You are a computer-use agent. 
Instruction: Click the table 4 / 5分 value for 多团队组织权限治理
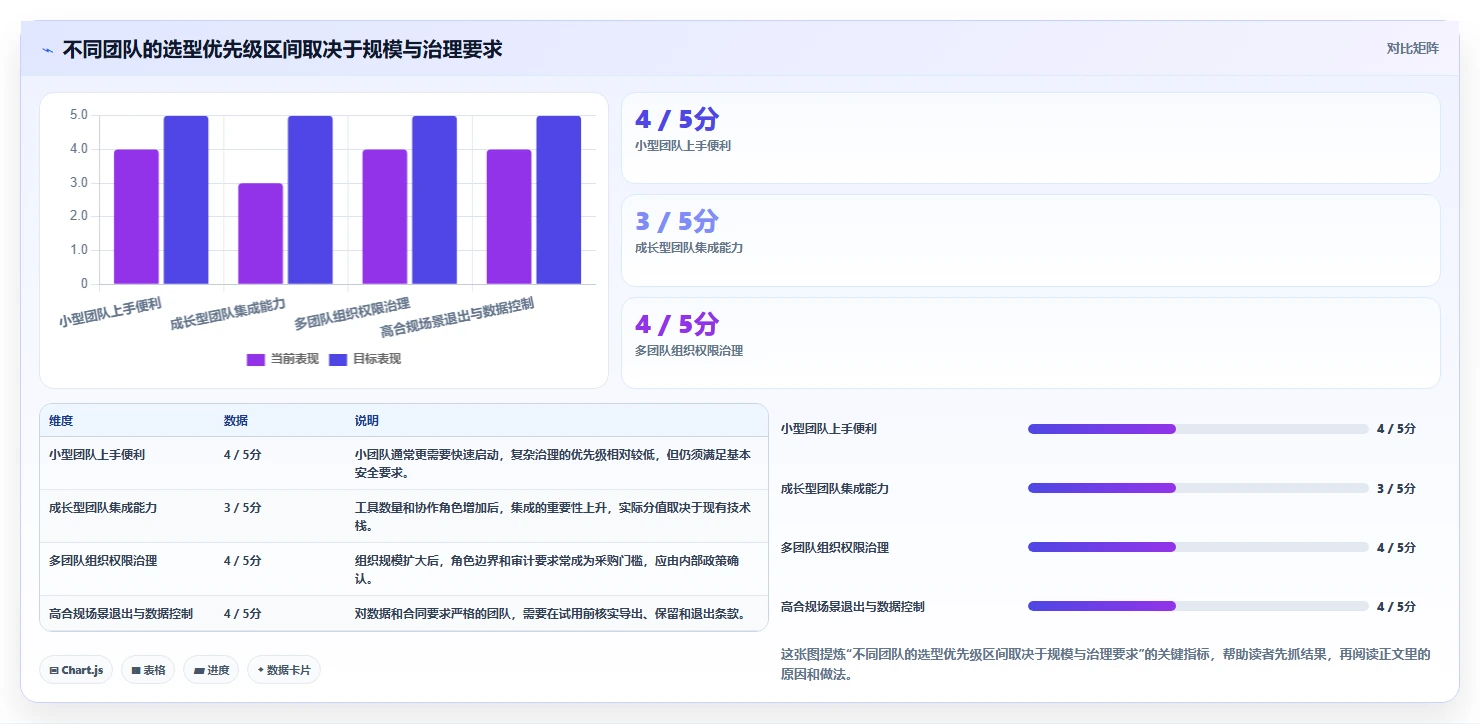[x=243, y=560]
